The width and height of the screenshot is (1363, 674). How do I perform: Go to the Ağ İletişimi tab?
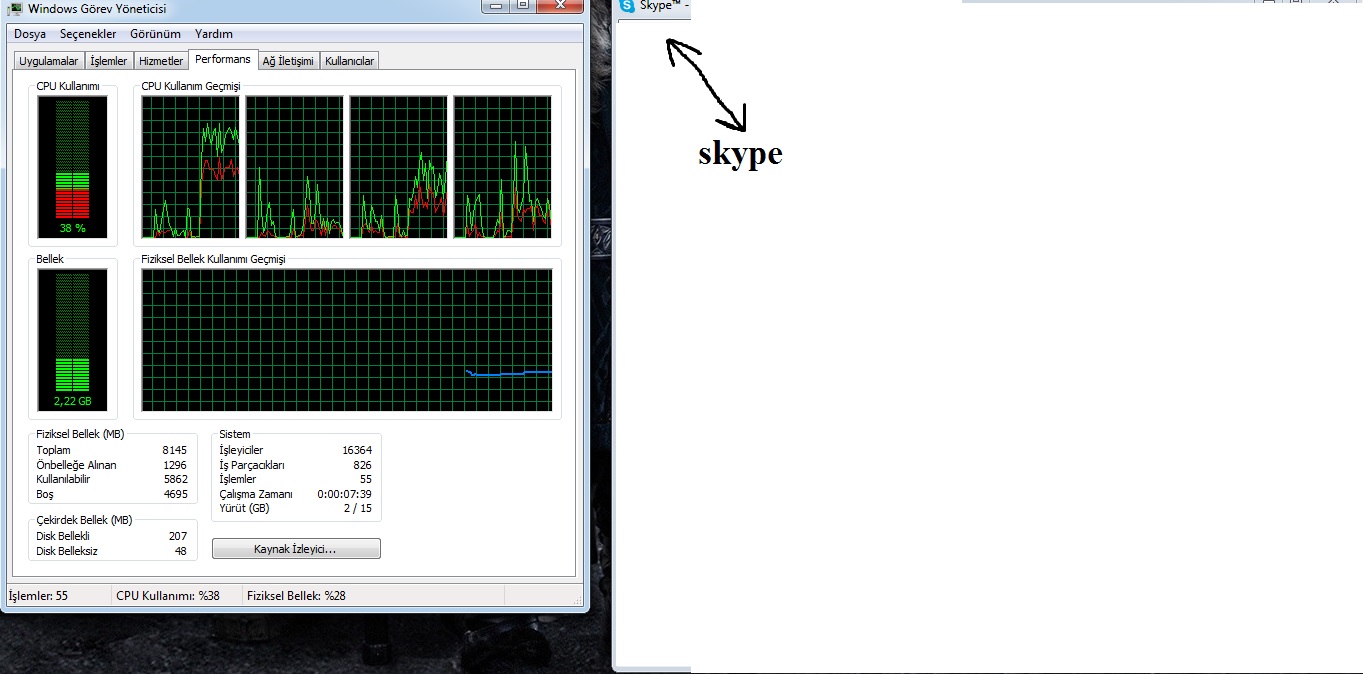click(288, 61)
